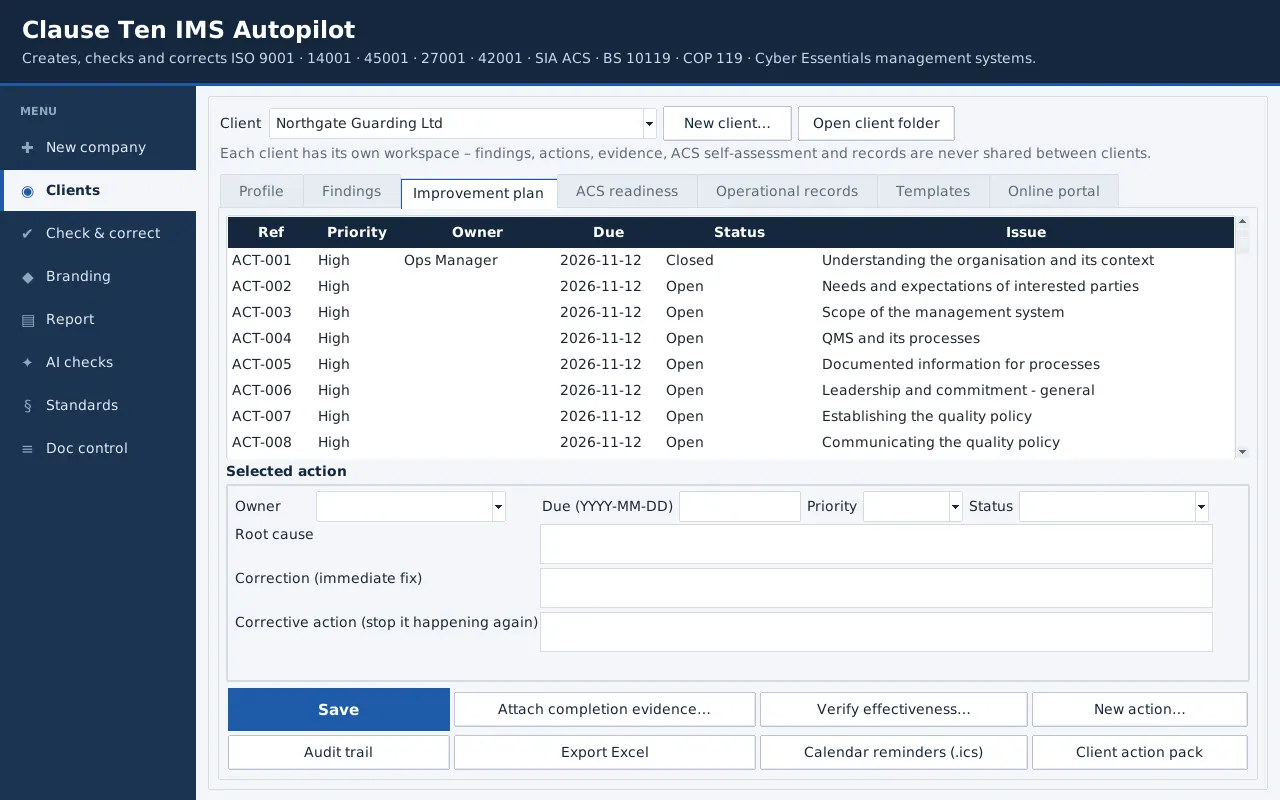
Task: Click into the Root cause text field
Action: tap(876, 544)
